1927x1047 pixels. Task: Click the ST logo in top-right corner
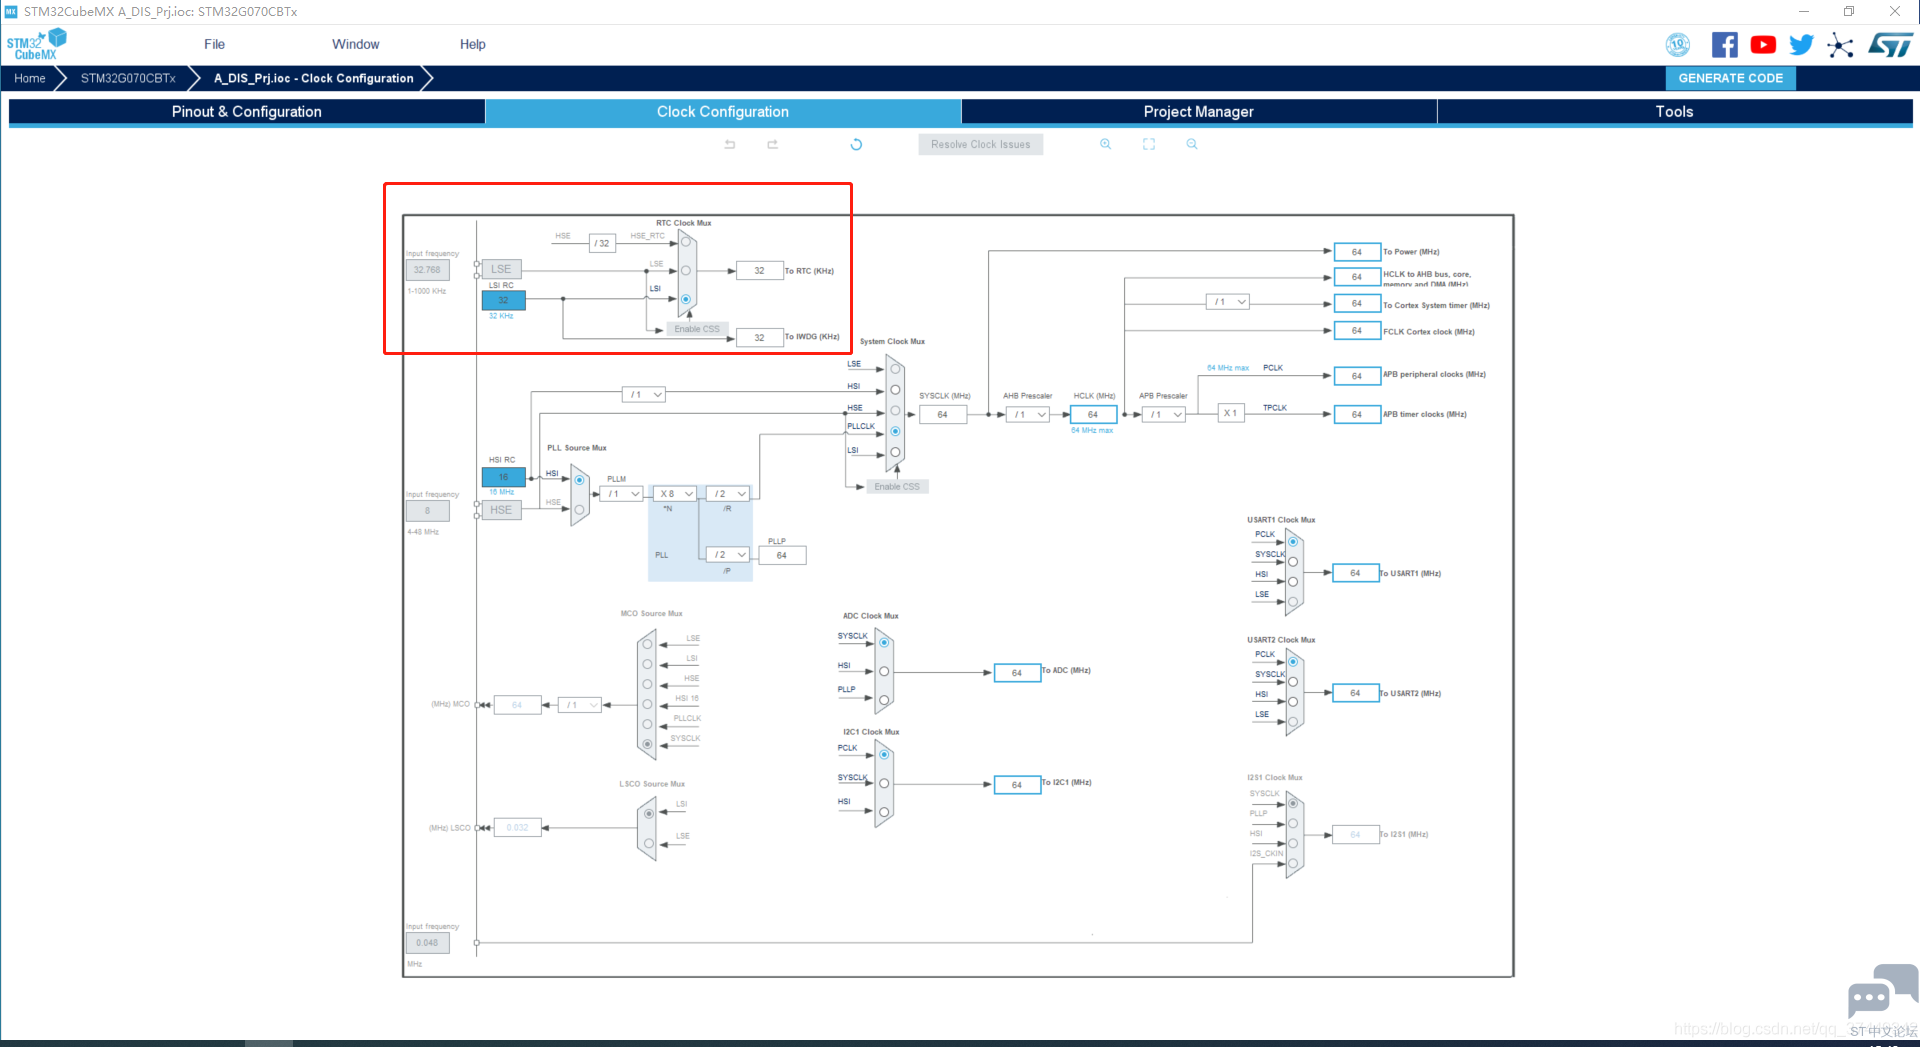point(1890,45)
